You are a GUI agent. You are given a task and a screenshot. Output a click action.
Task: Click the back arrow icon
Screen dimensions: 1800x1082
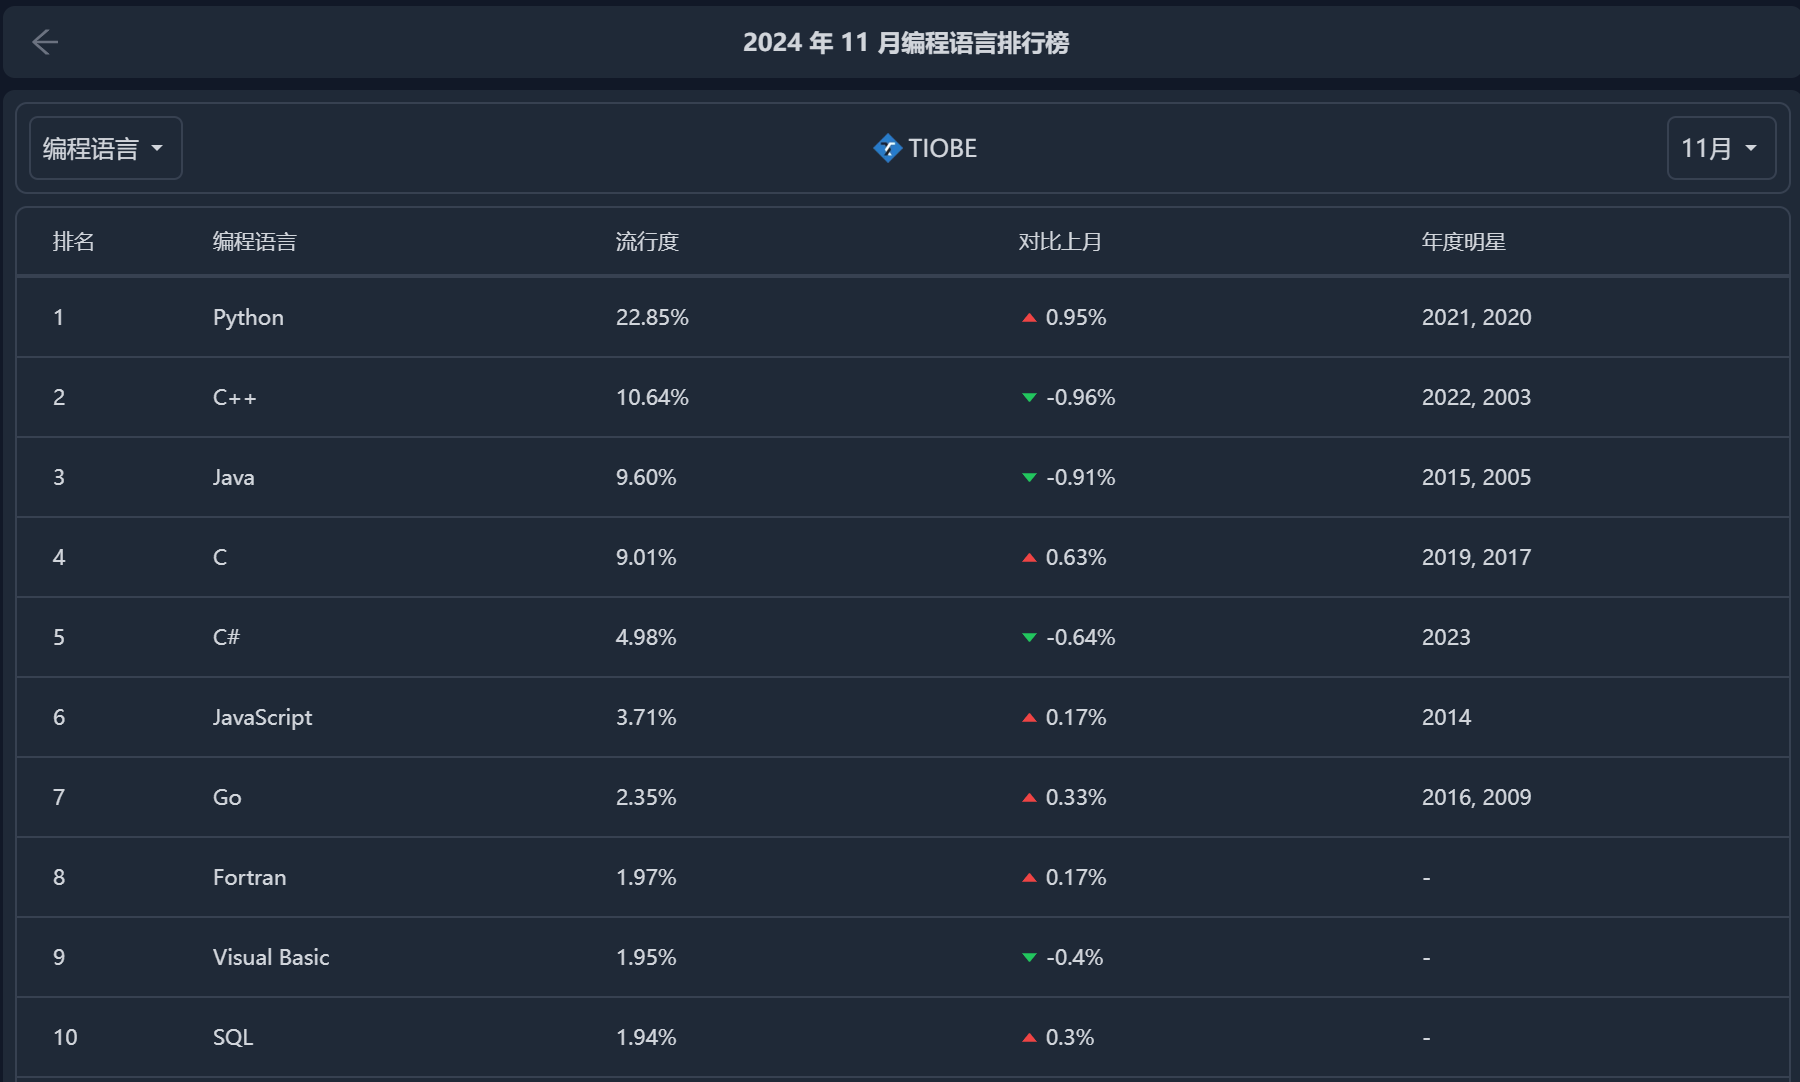point(45,42)
